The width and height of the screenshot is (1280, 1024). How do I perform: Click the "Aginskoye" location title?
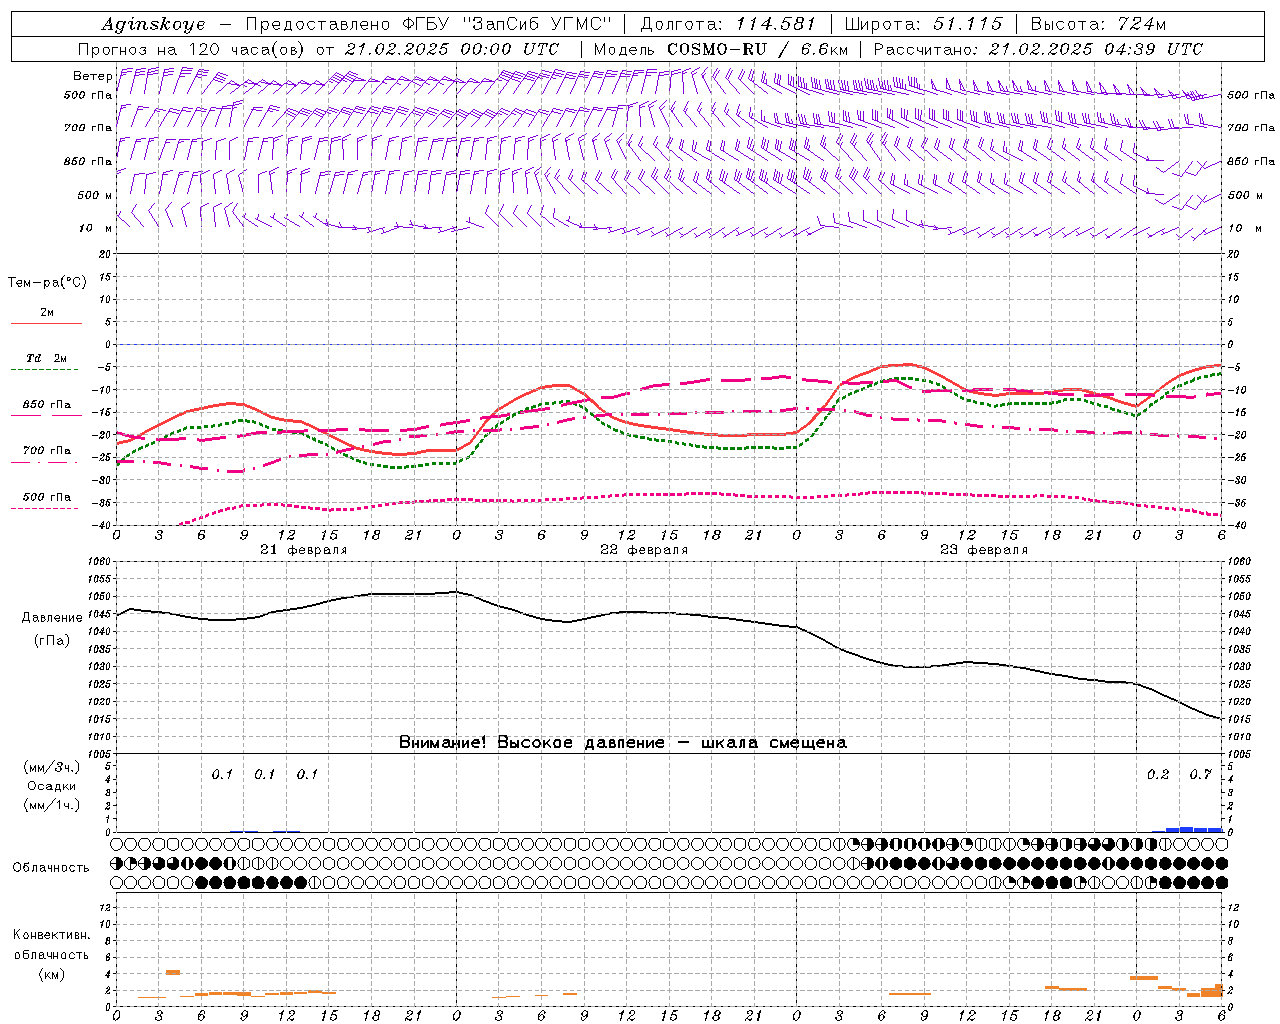(154, 25)
